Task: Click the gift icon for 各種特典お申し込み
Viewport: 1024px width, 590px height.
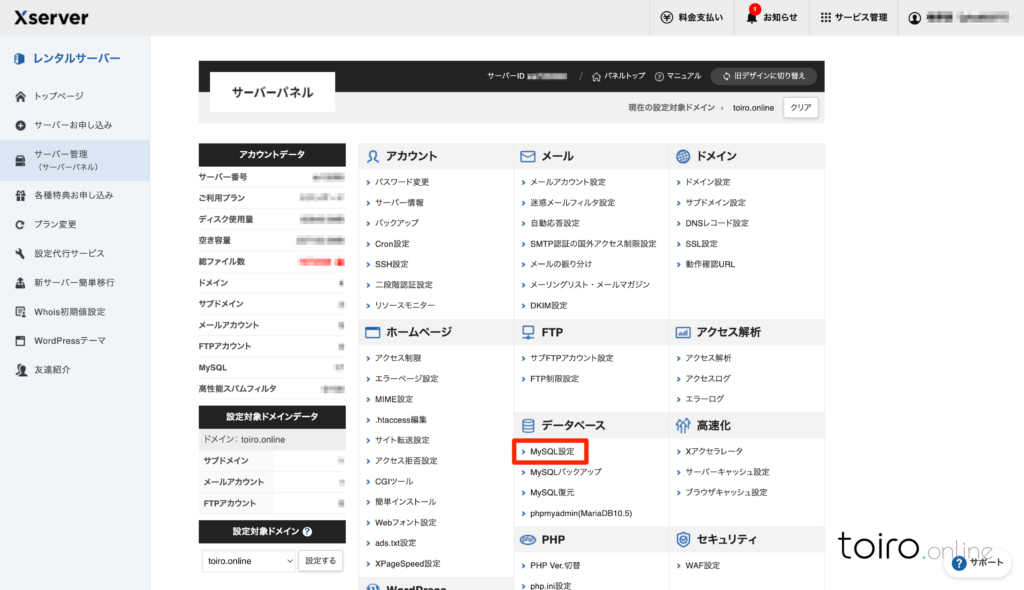Action: (x=21, y=195)
